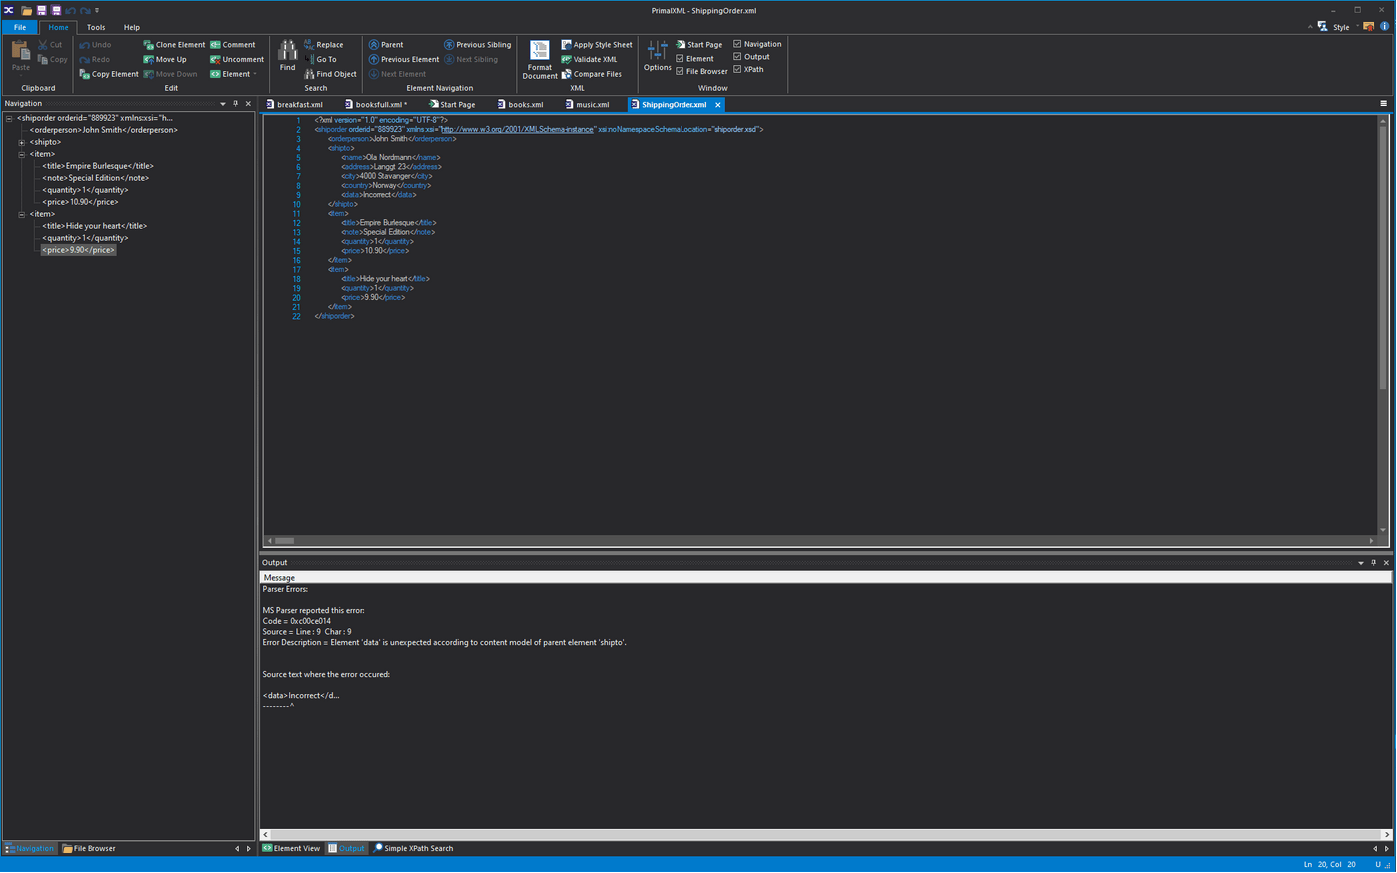1397x873 pixels.
Task: Click Replace in Search group
Action: (x=324, y=45)
